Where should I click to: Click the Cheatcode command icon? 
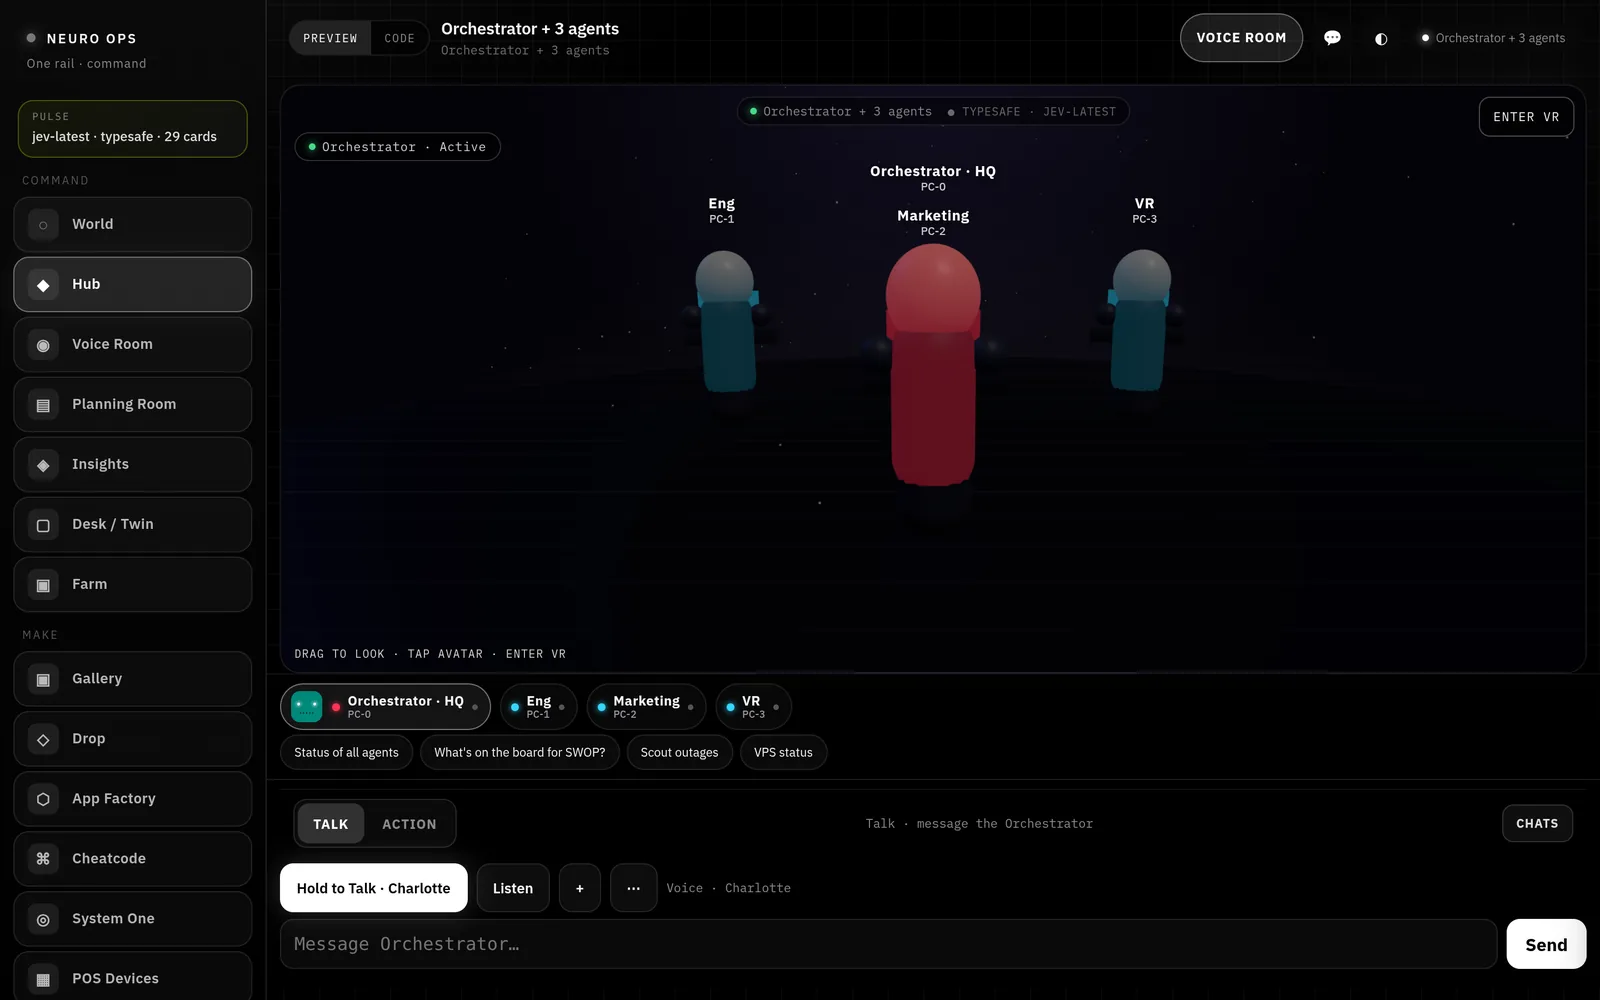(x=43, y=859)
